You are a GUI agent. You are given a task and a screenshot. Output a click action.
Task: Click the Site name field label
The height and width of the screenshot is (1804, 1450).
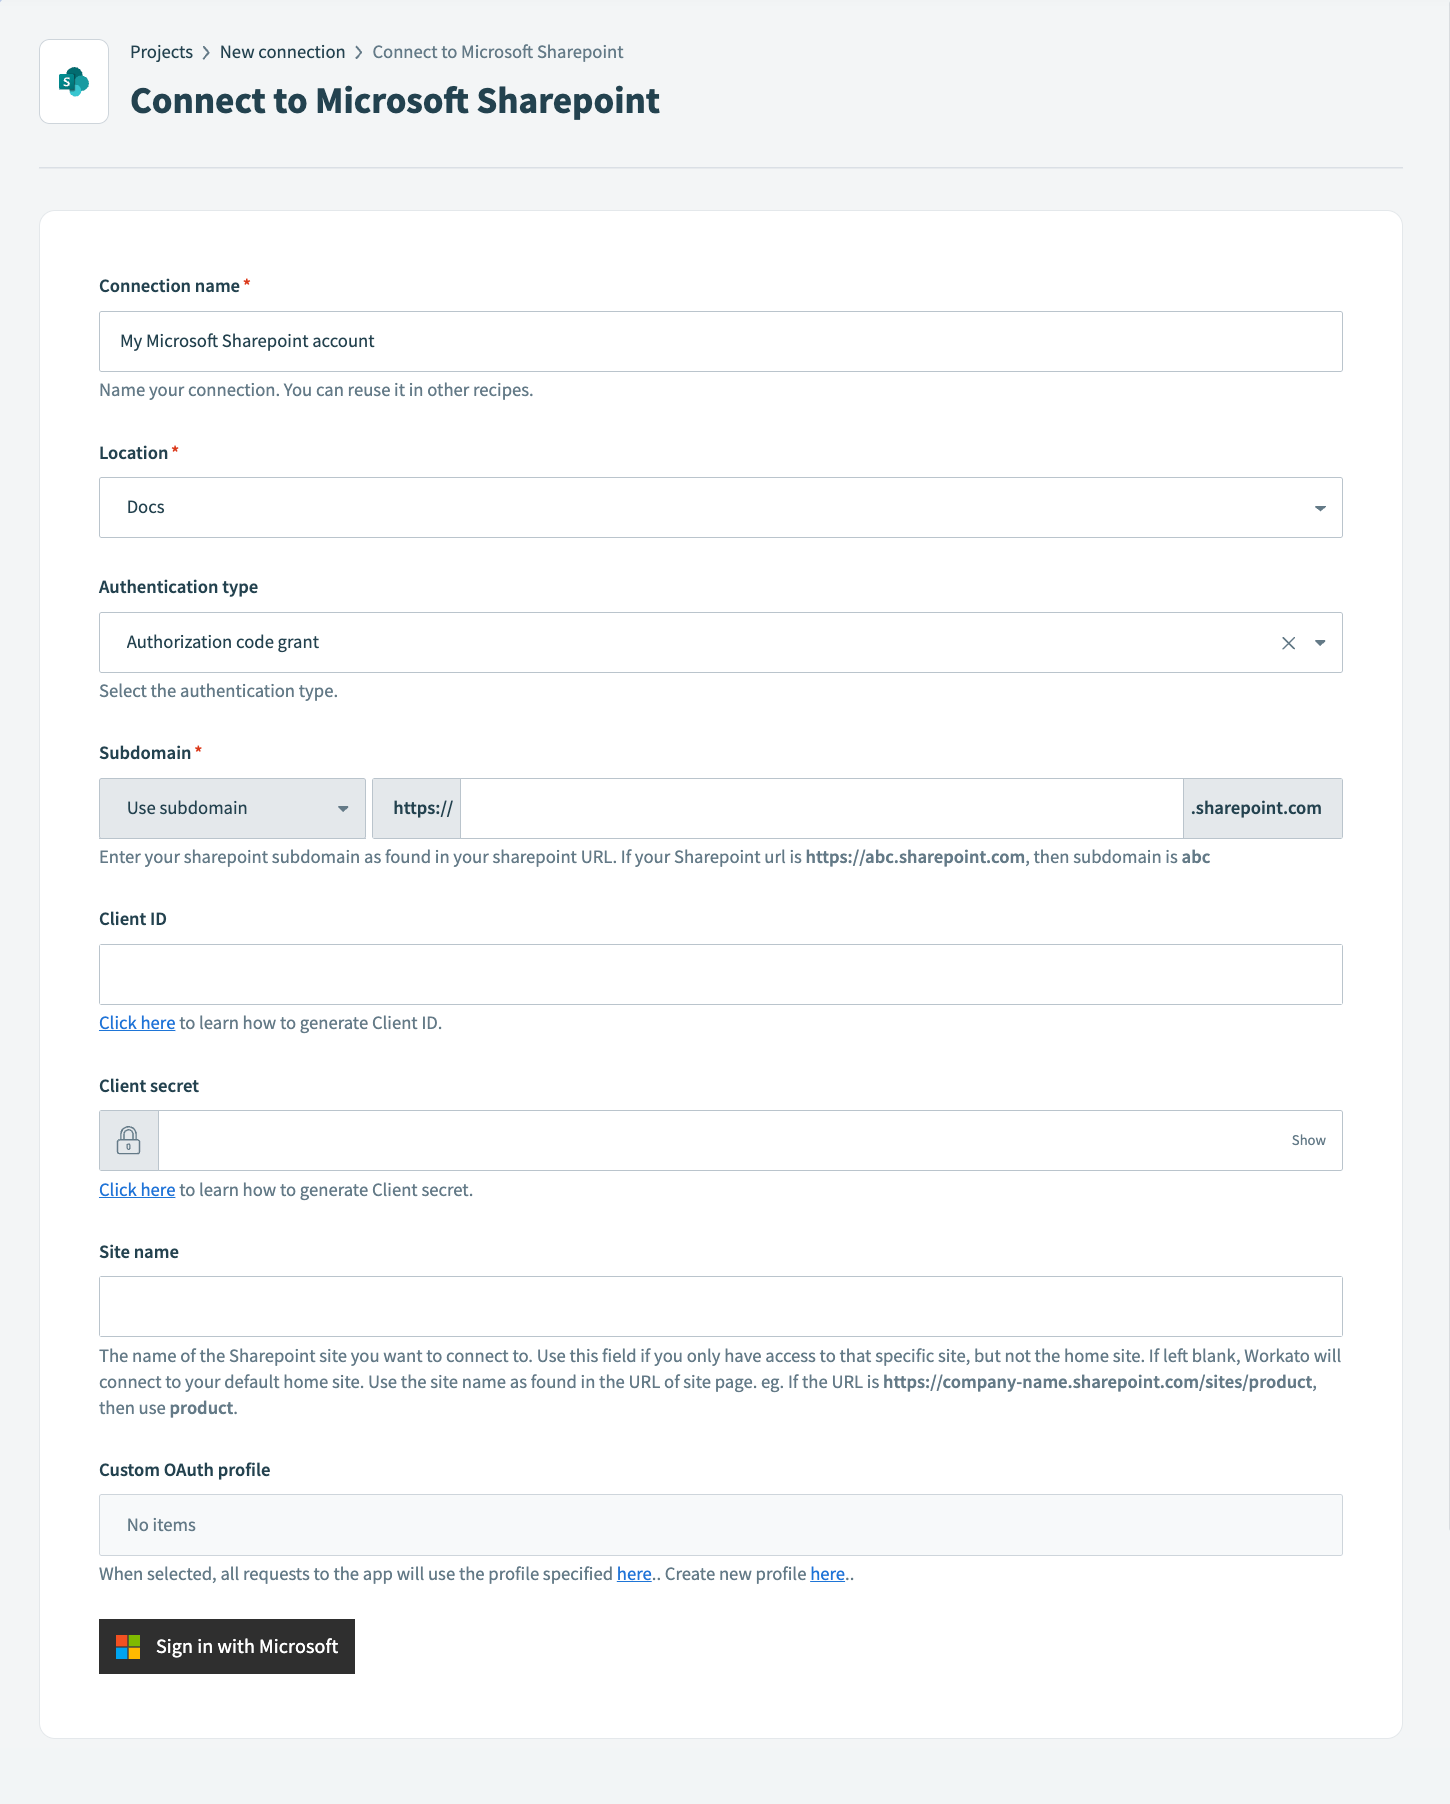[x=139, y=1252]
